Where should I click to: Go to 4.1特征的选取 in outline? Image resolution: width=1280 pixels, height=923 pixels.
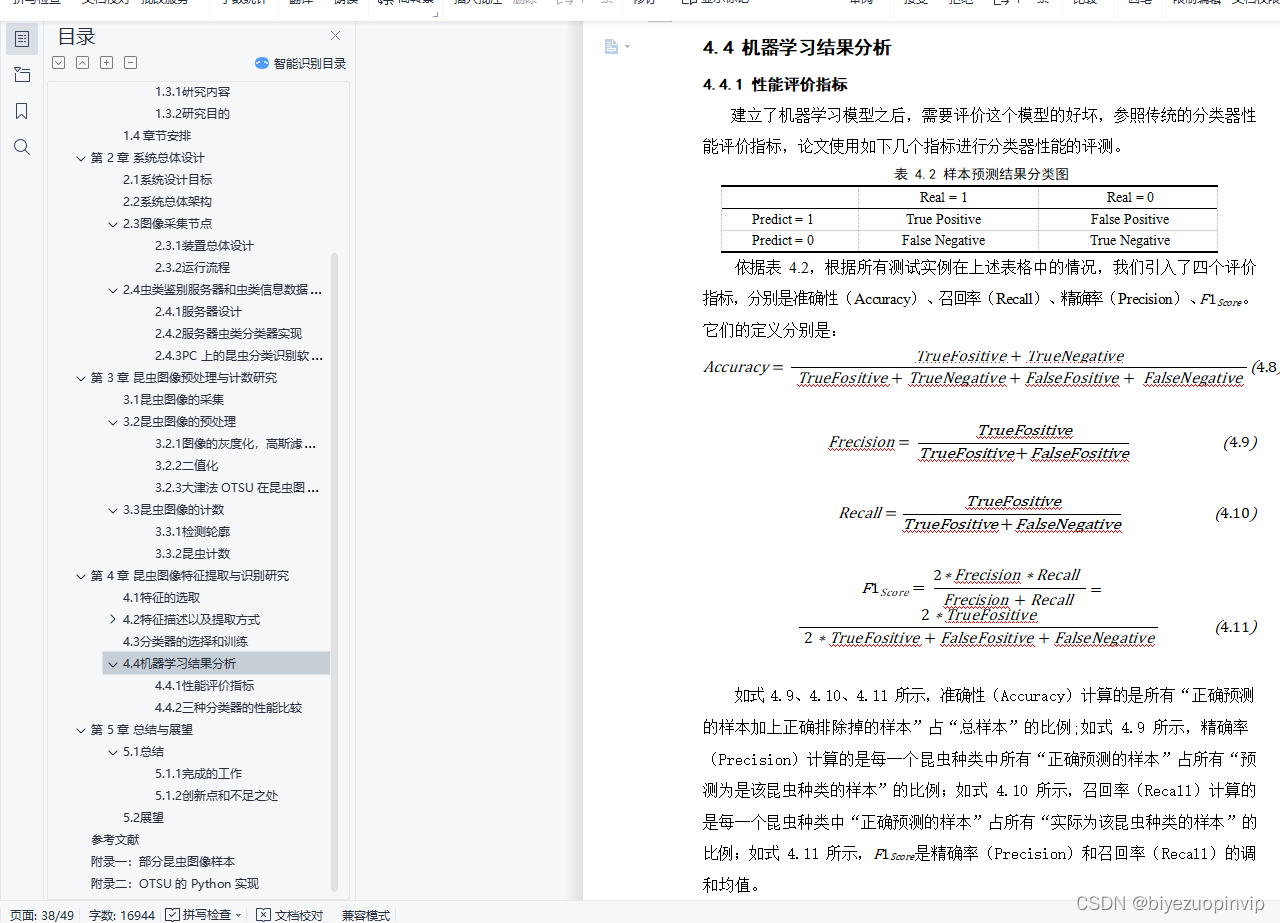tap(161, 598)
